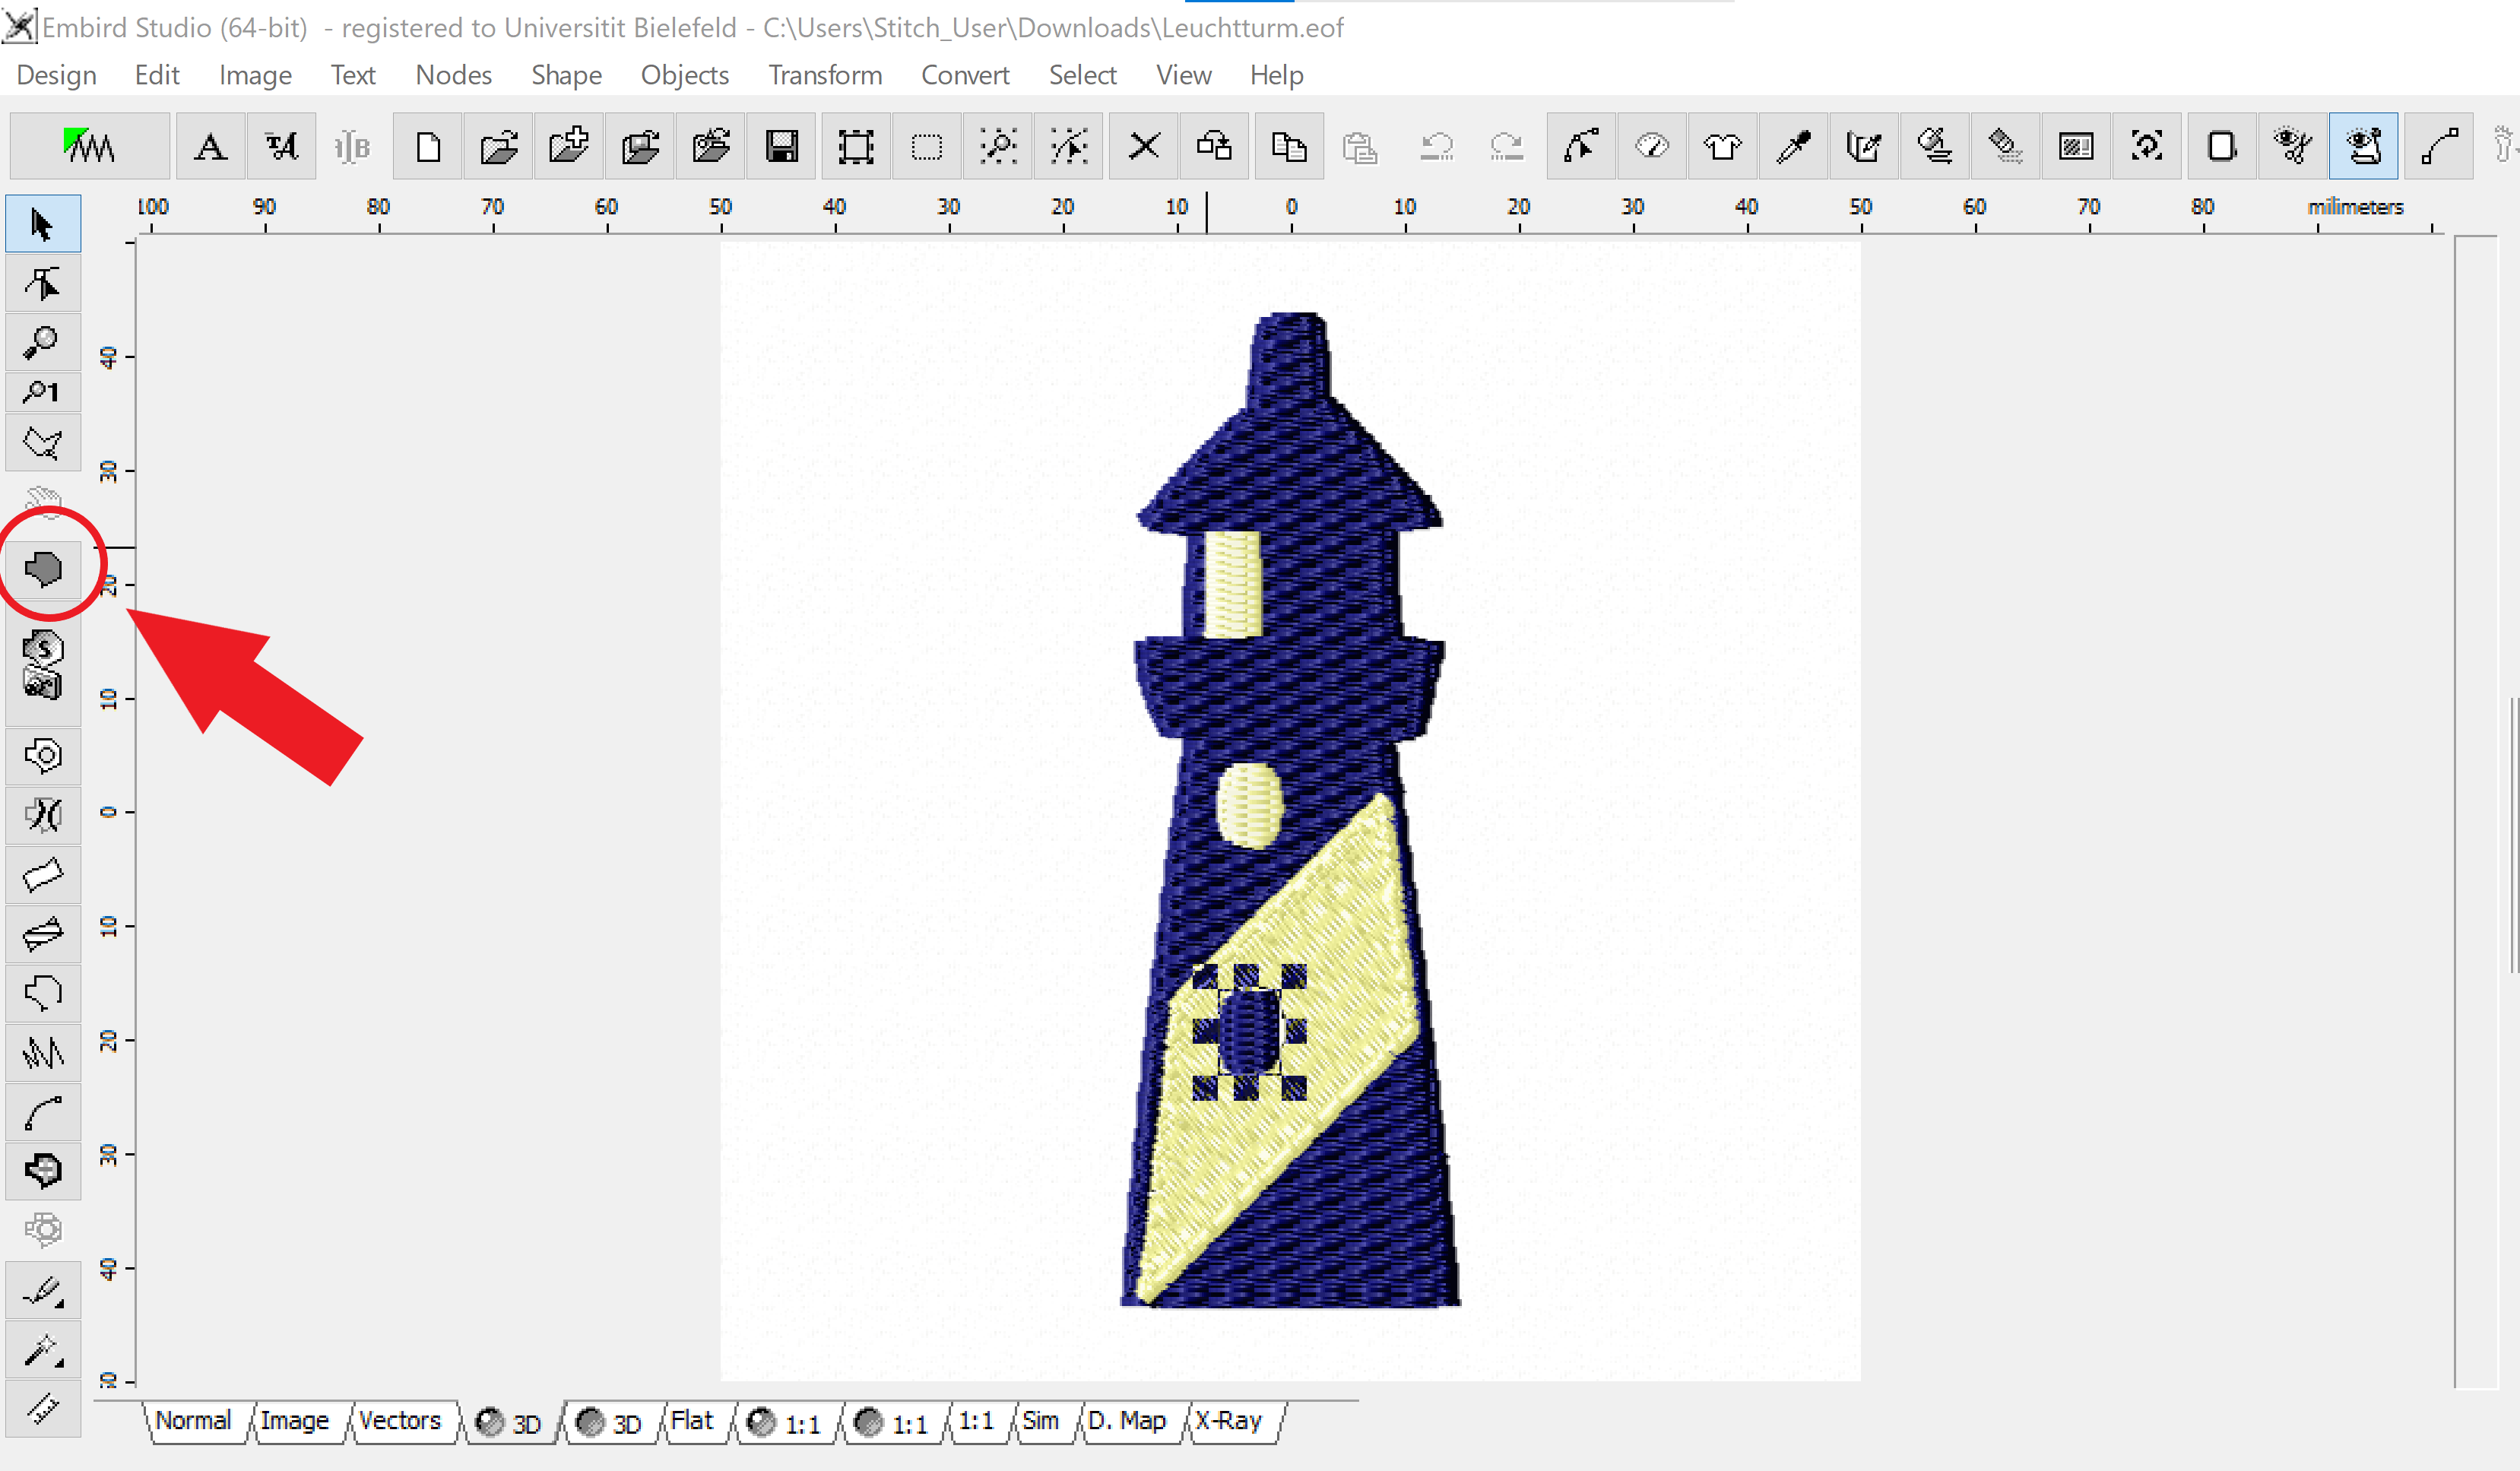Viewport: 2520px width, 1471px height.
Task: Click the X delete icon in toolbar
Action: tap(1143, 147)
